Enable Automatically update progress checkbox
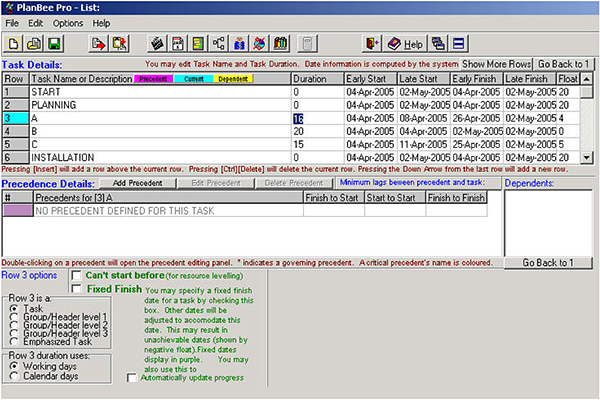The height and width of the screenshot is (400, 600). [132, 378]
